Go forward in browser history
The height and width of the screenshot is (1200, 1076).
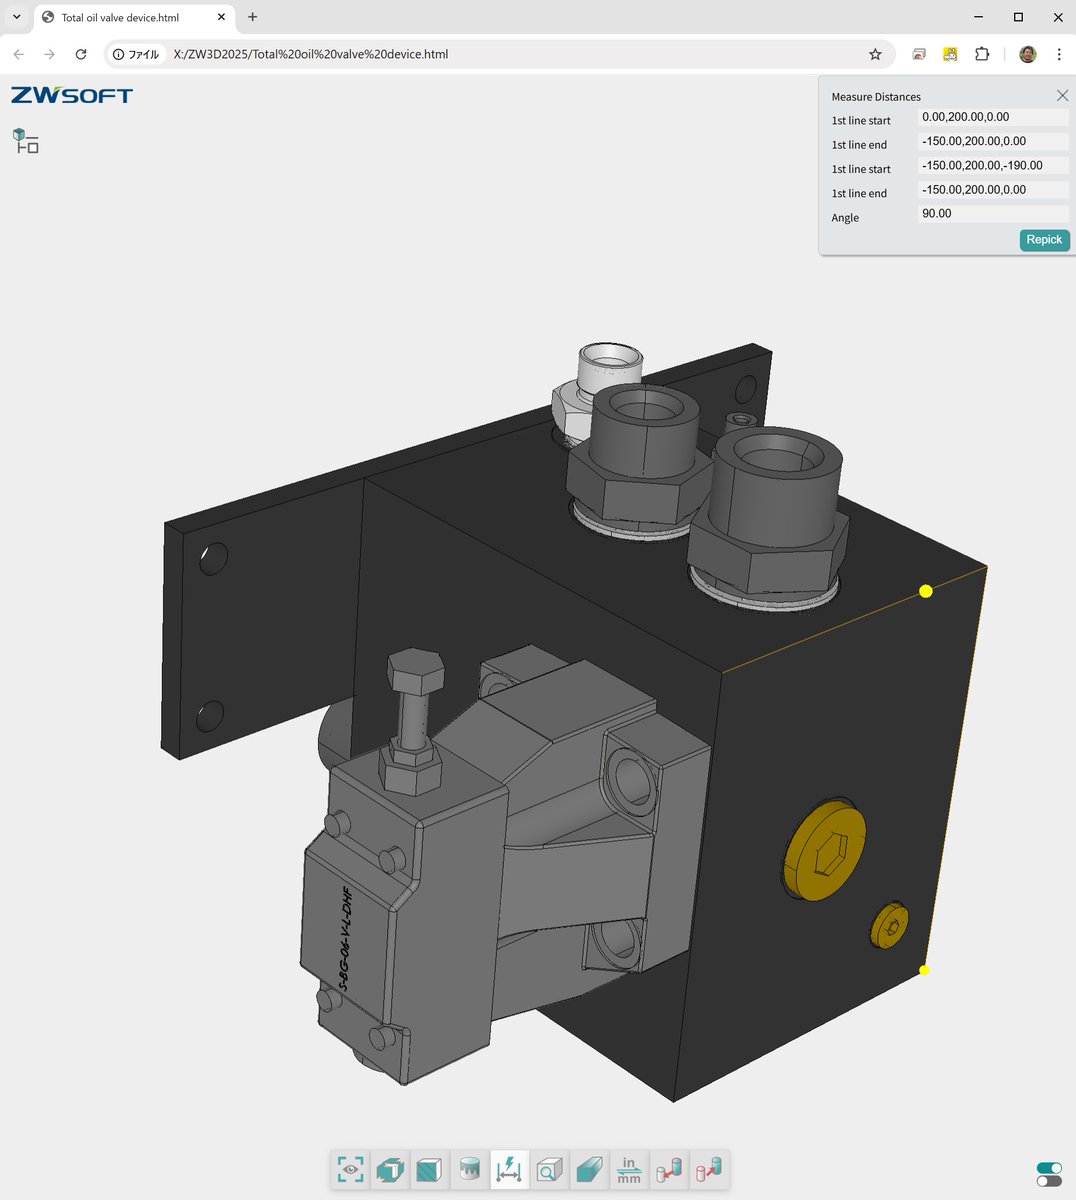point(49,54)
